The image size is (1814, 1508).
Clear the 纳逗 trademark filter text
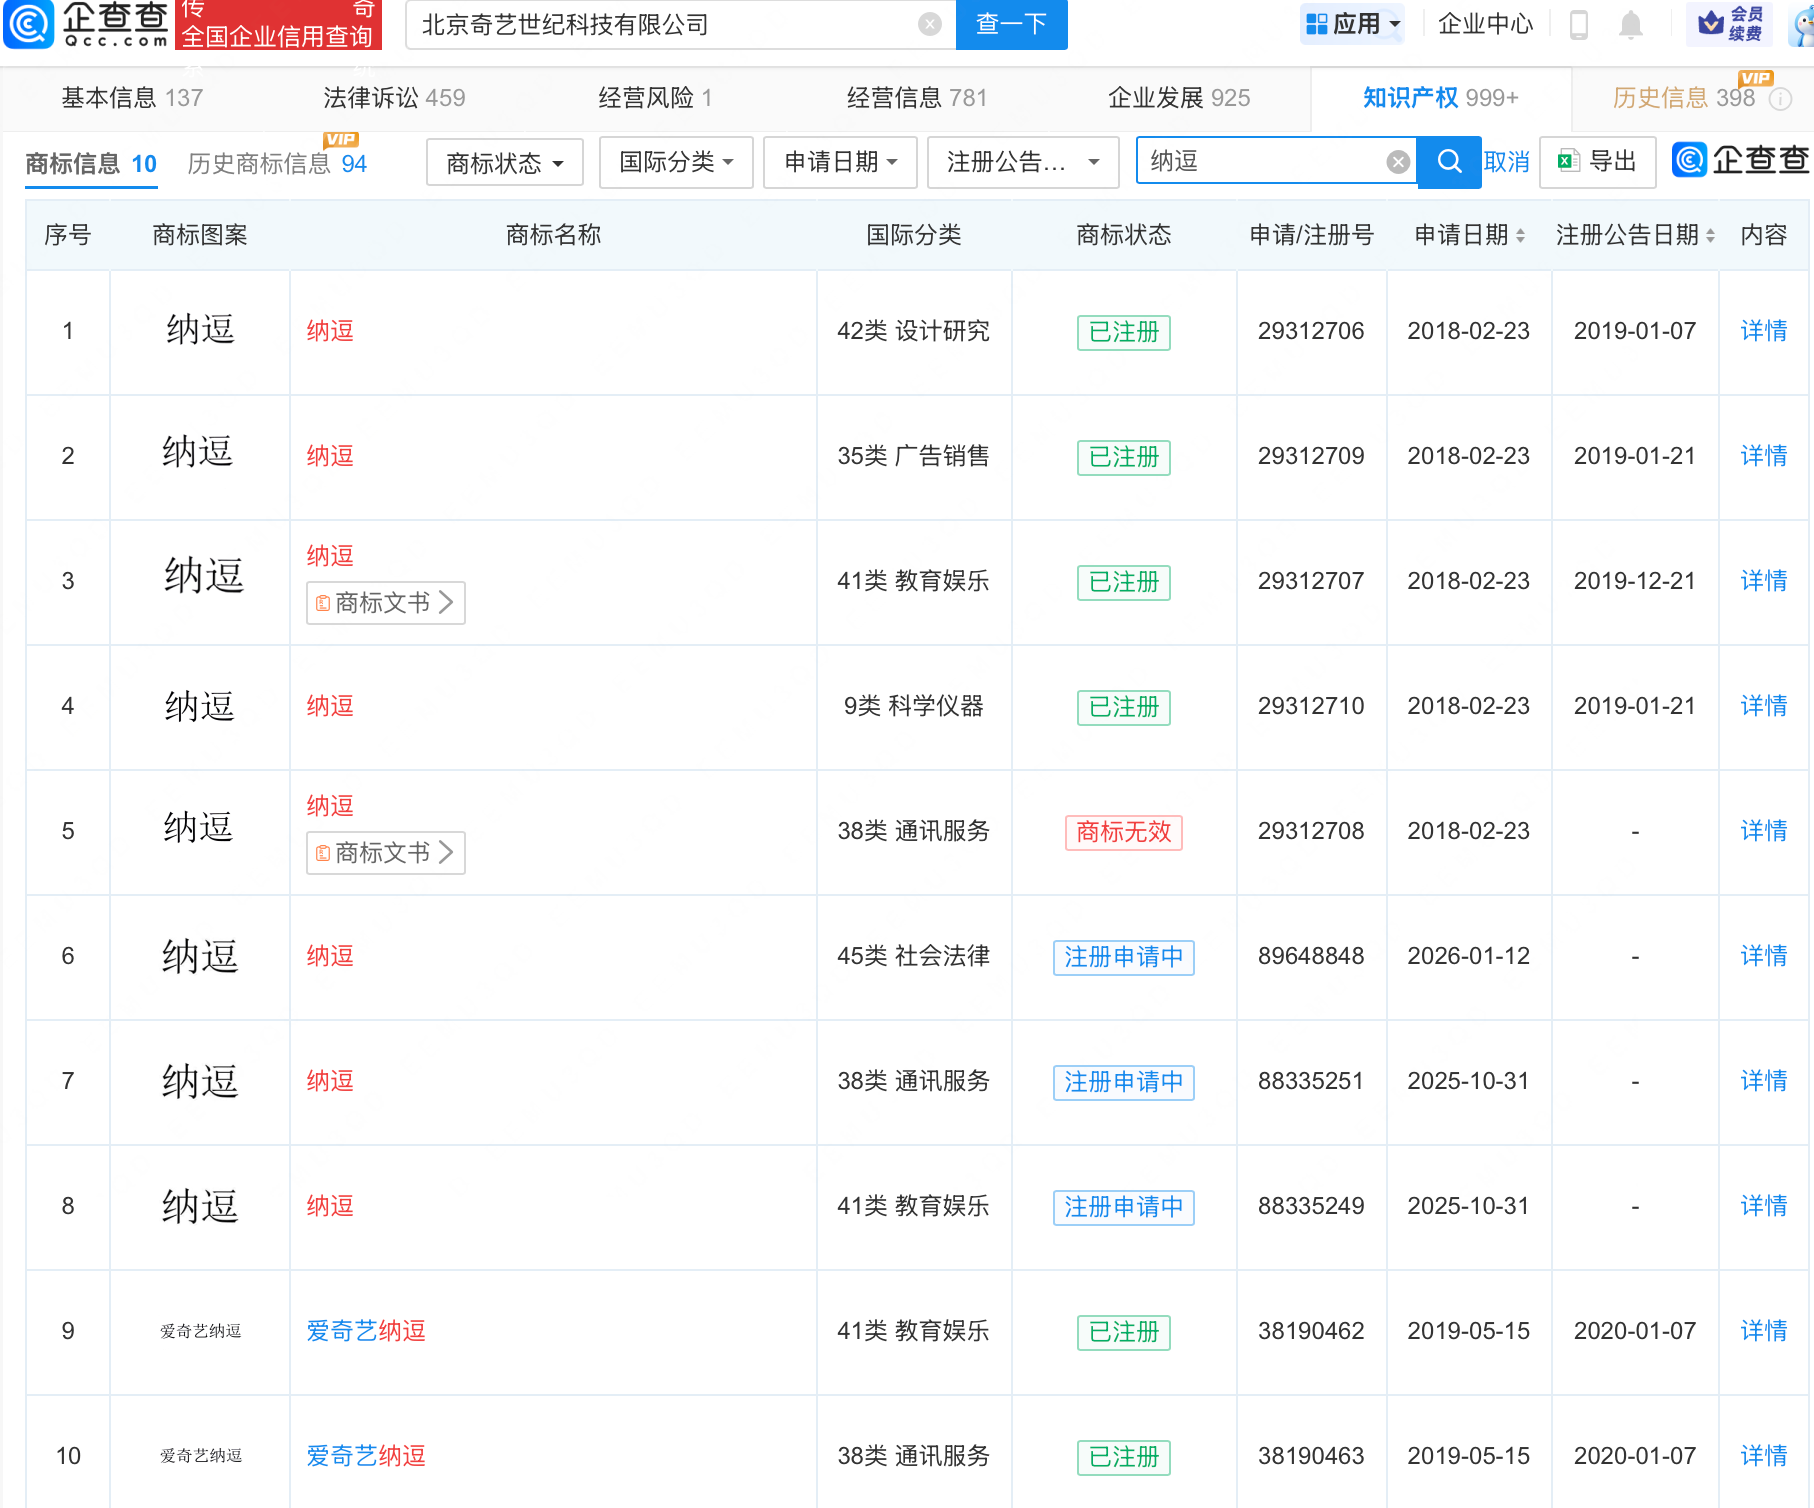click(x=1398, y=162)
